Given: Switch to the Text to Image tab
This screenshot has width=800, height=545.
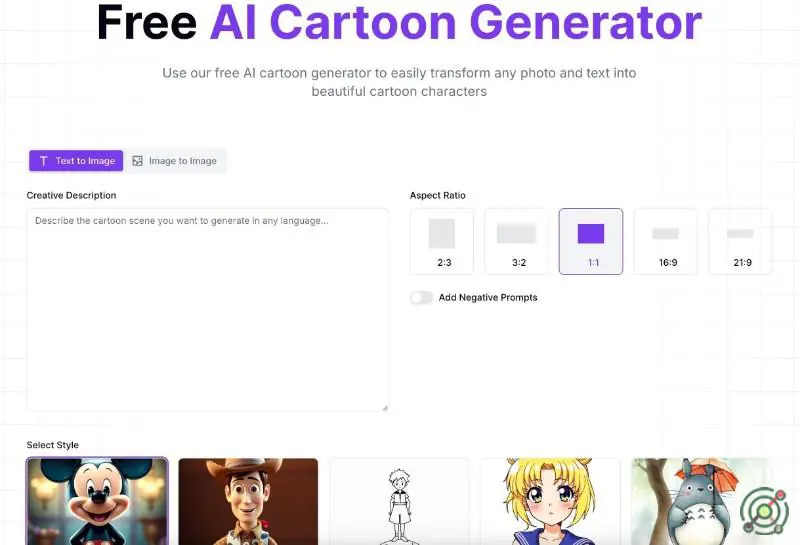Looking at the screenshot, I should coord(76,161).
